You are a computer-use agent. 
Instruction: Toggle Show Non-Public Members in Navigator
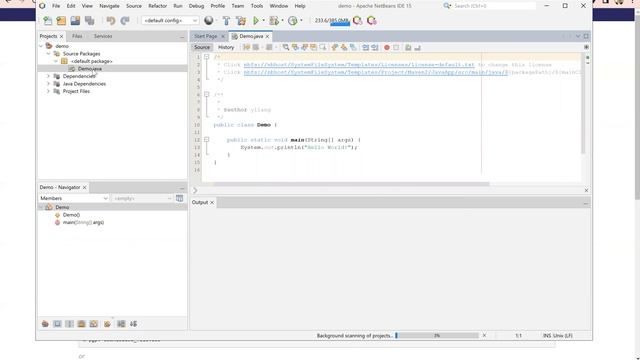click(x=81, y=324)
